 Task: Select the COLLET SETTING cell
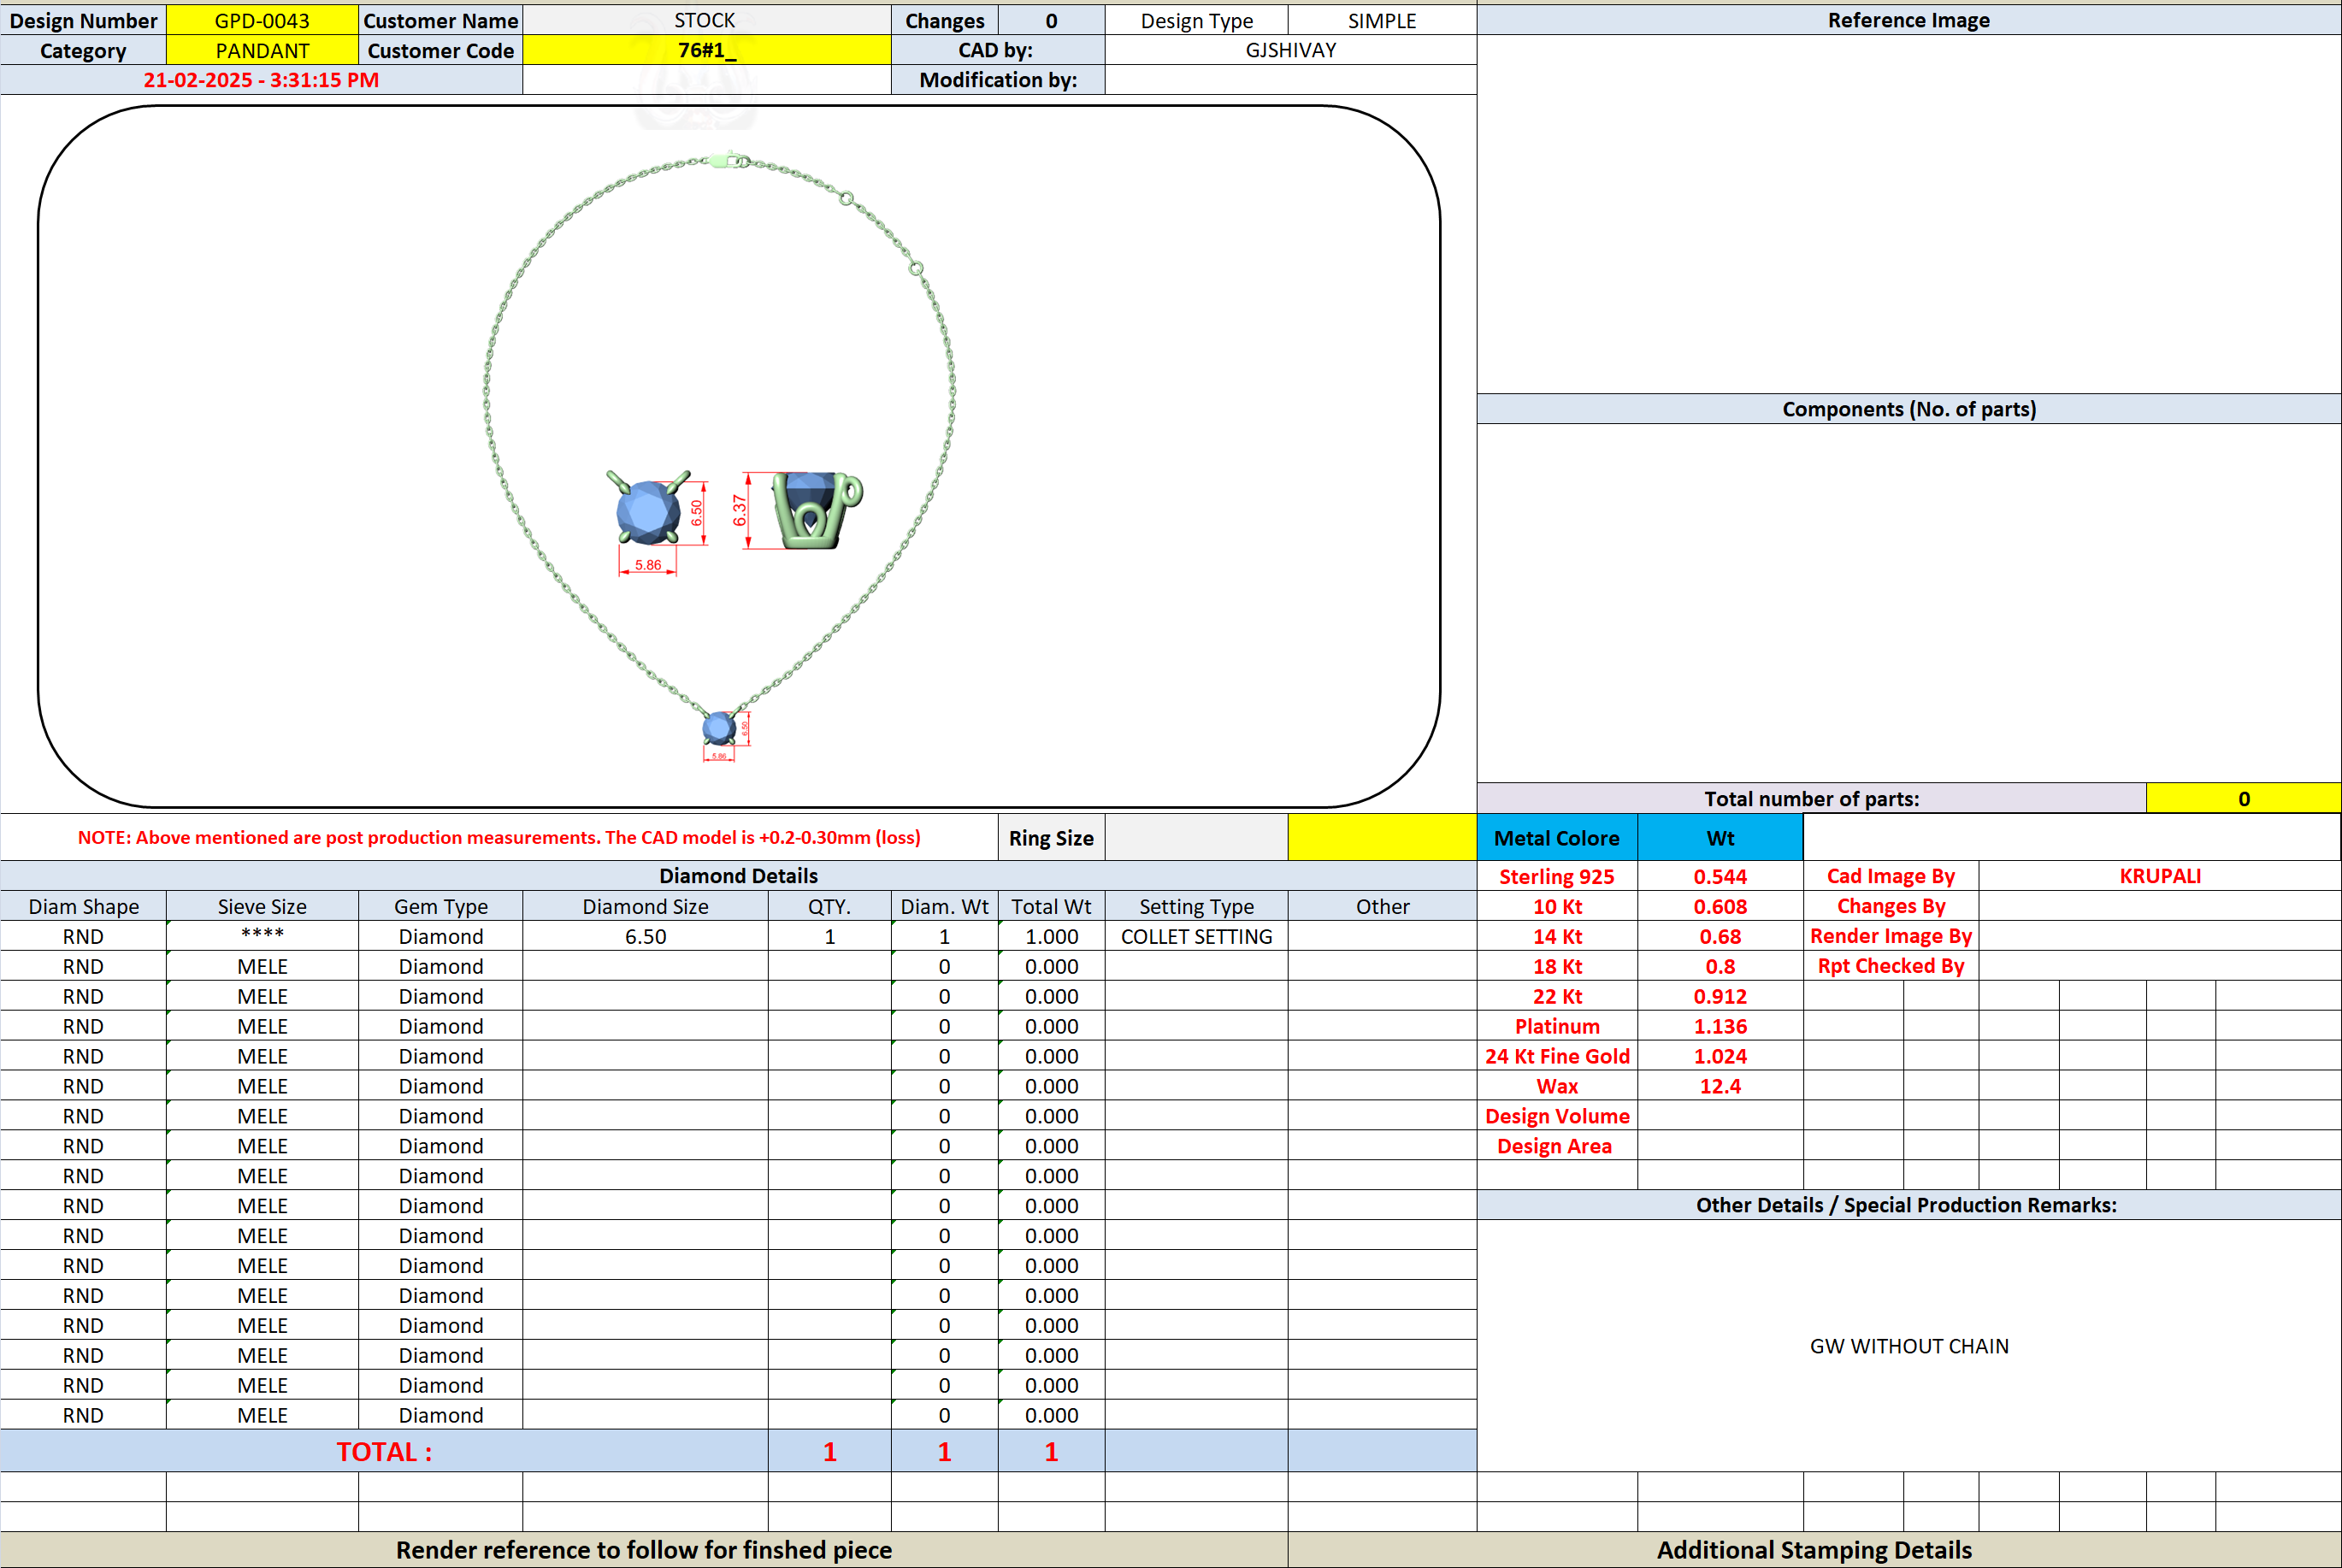point(1197,936)
